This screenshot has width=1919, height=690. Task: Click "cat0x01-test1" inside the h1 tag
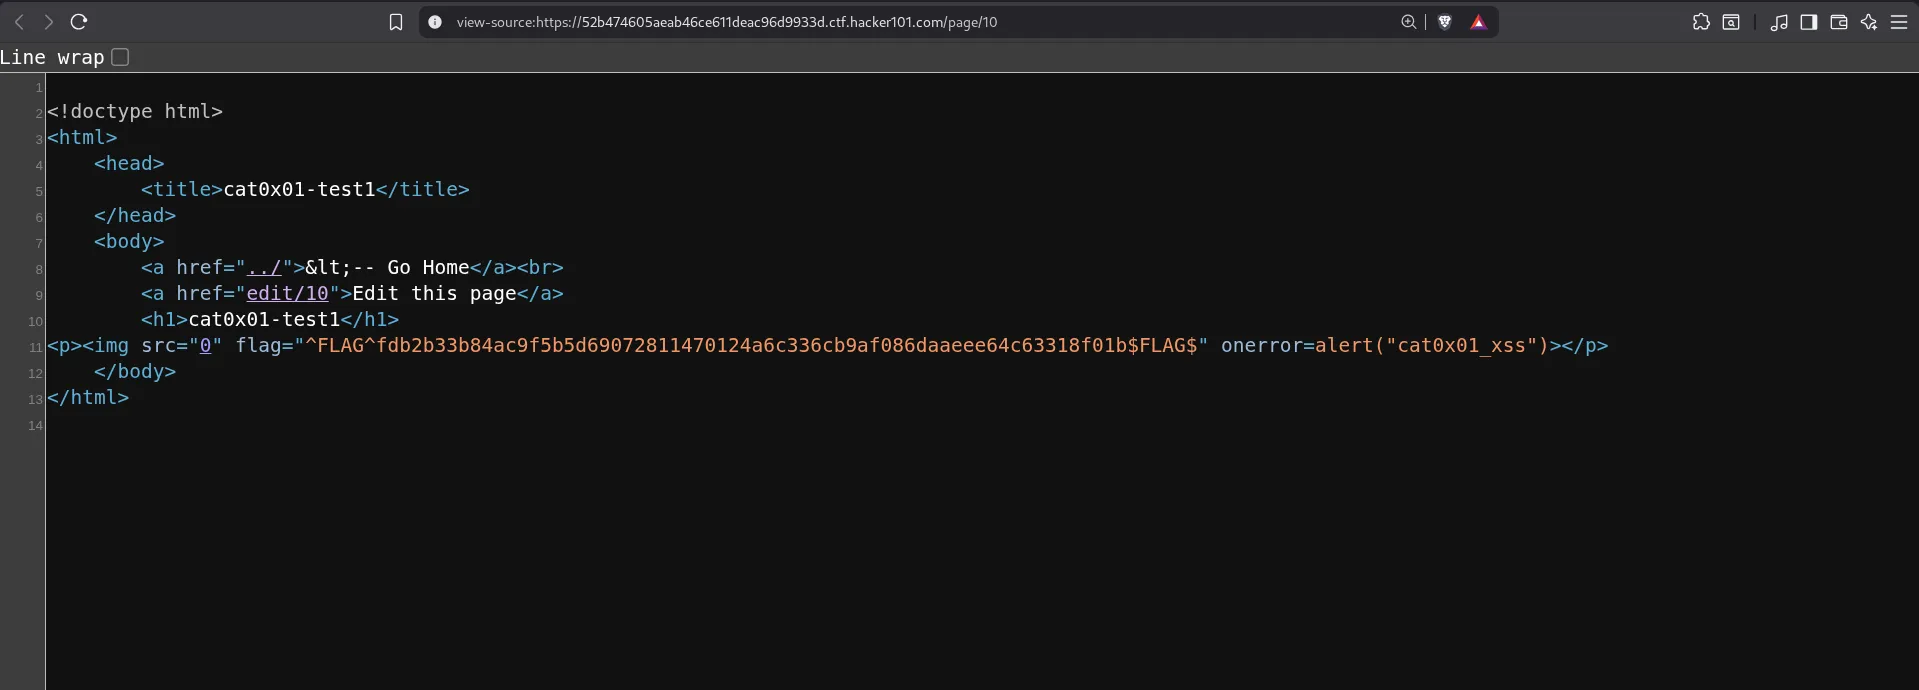pyautogui.click(x=264, y=319)
